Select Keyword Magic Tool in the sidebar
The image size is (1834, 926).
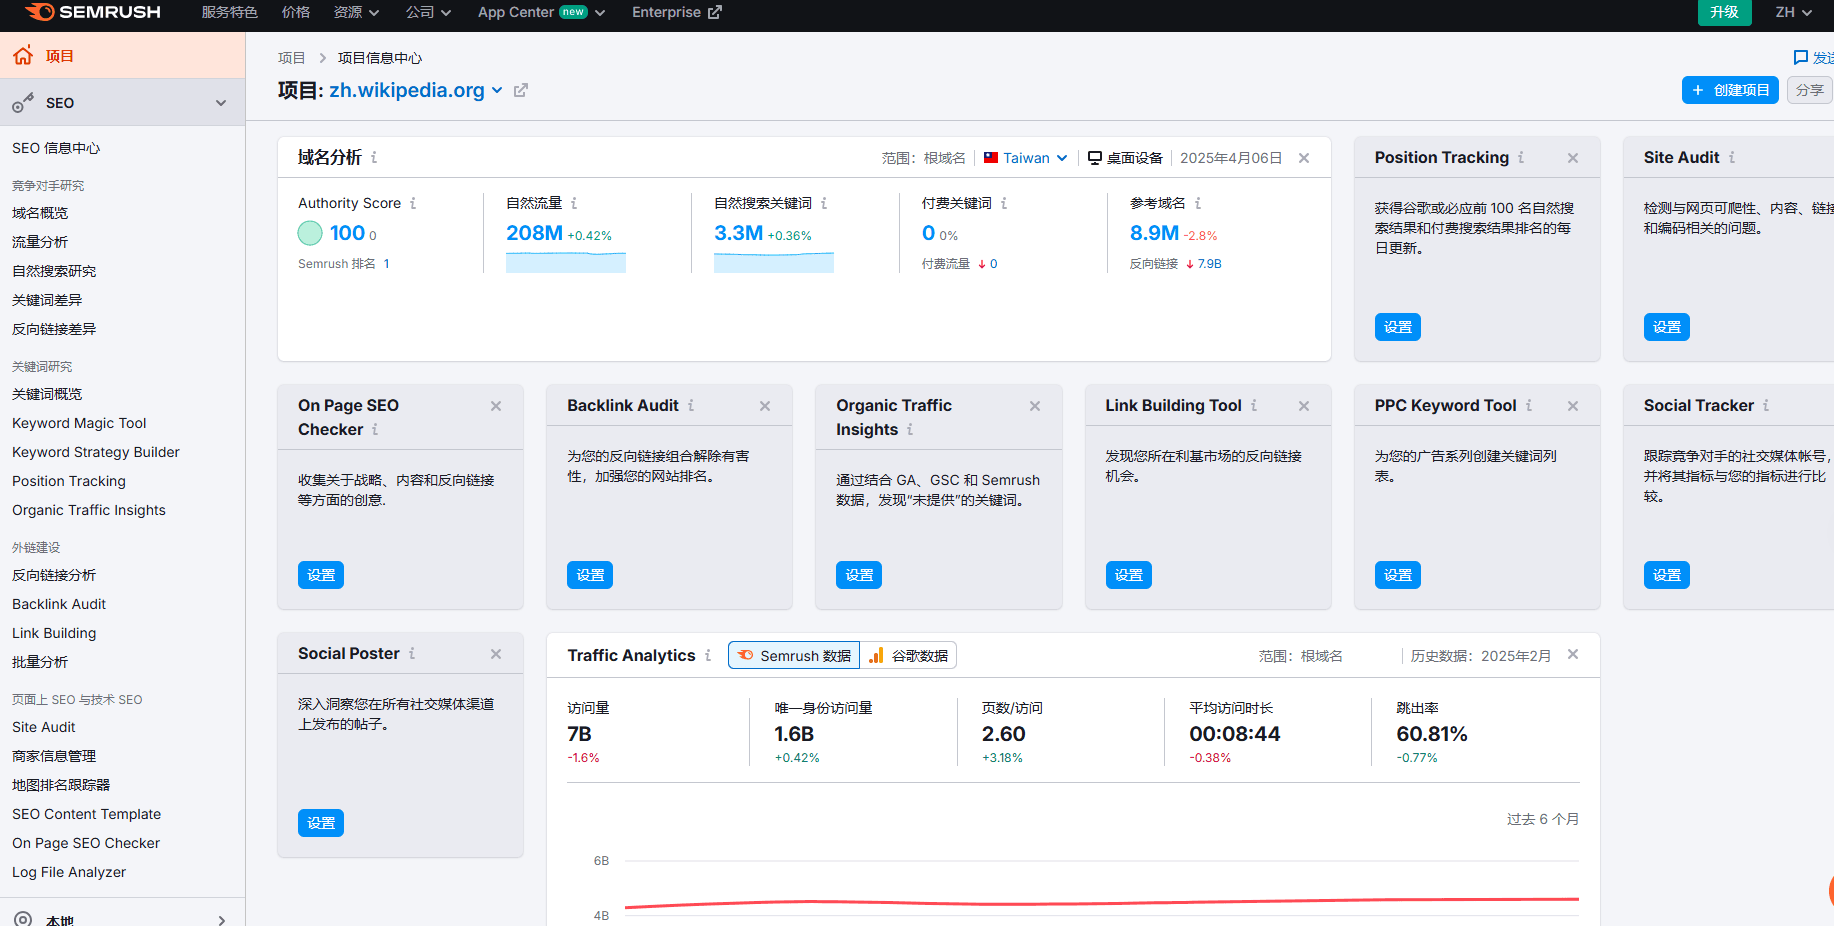[x=79, y=423]
